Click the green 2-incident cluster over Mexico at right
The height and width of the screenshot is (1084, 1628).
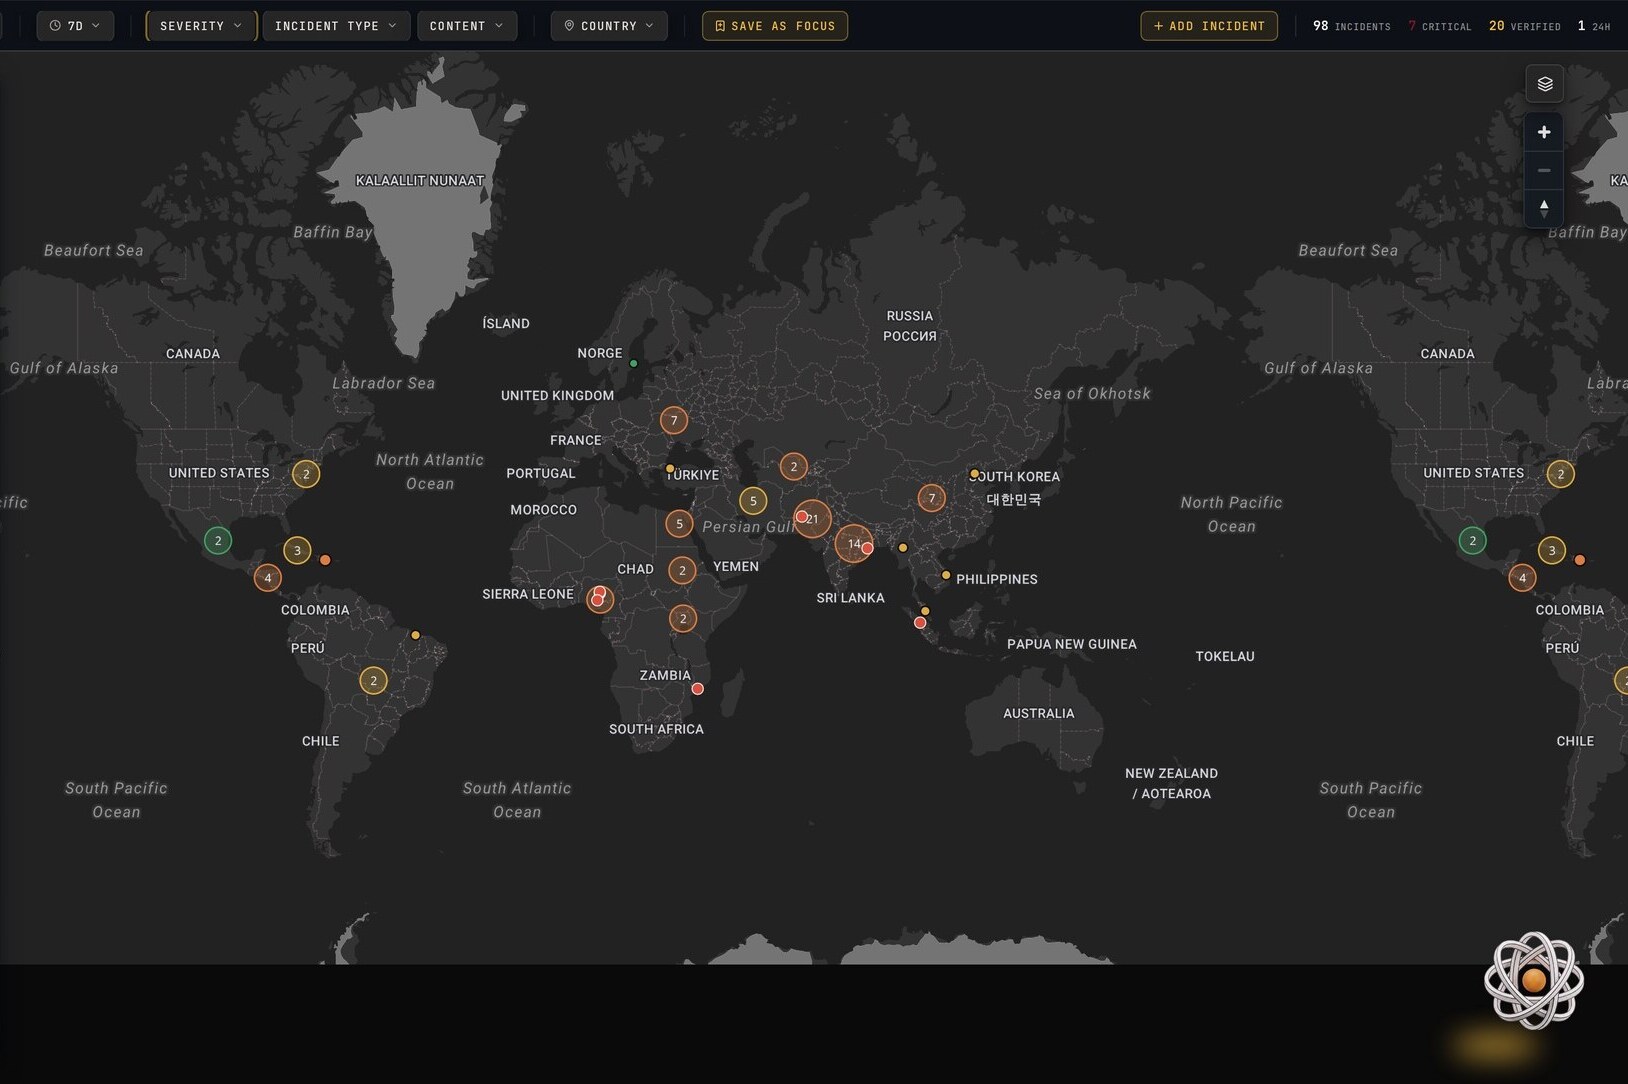[1472, 541]
